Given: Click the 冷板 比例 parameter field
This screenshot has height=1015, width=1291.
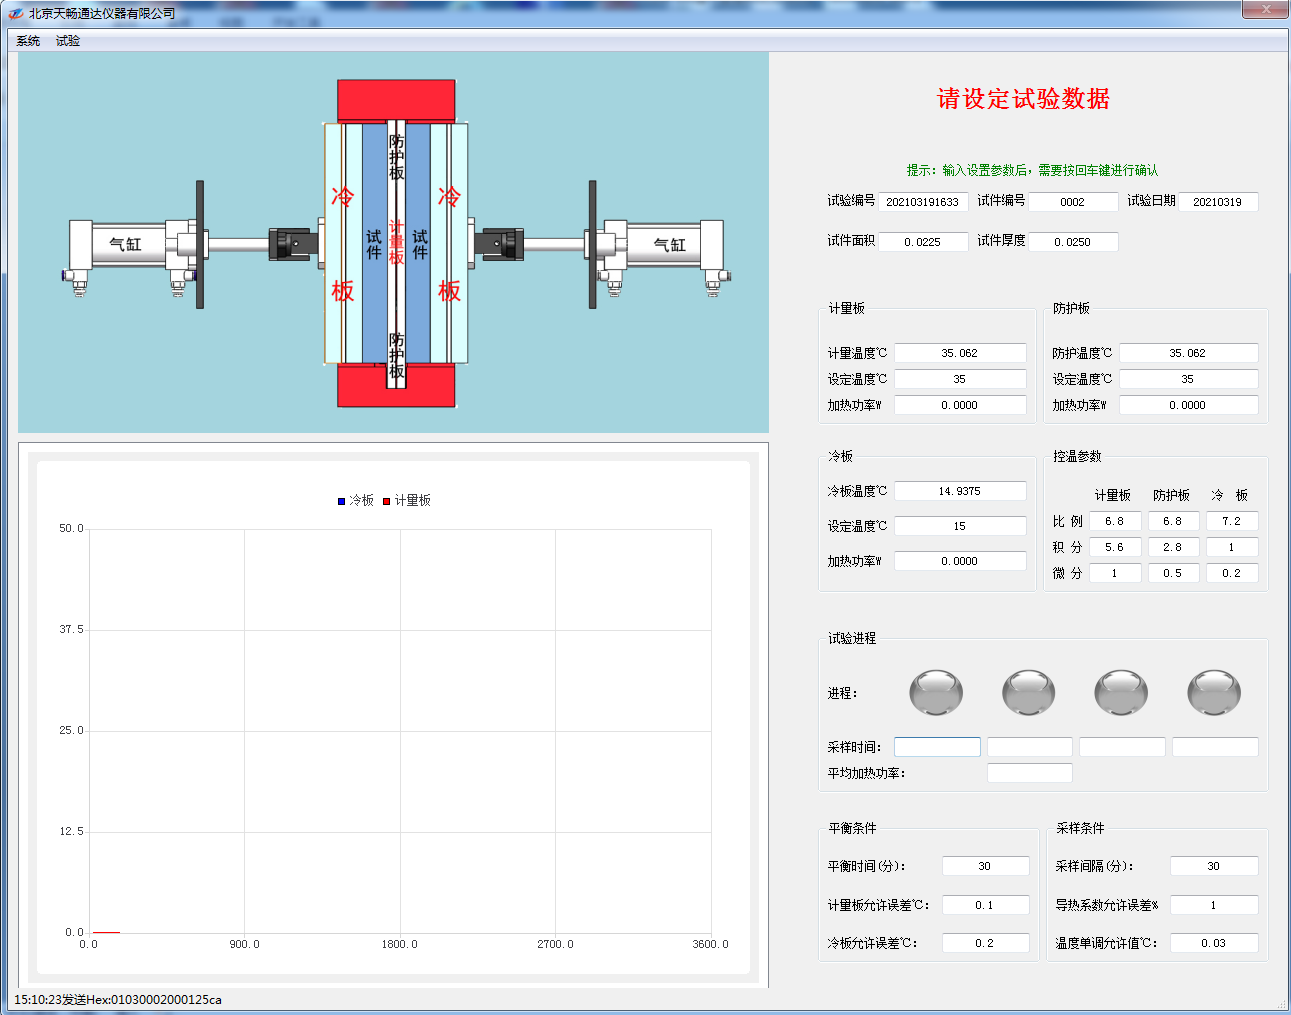Looking at the screenshot, I should 1231,521.
